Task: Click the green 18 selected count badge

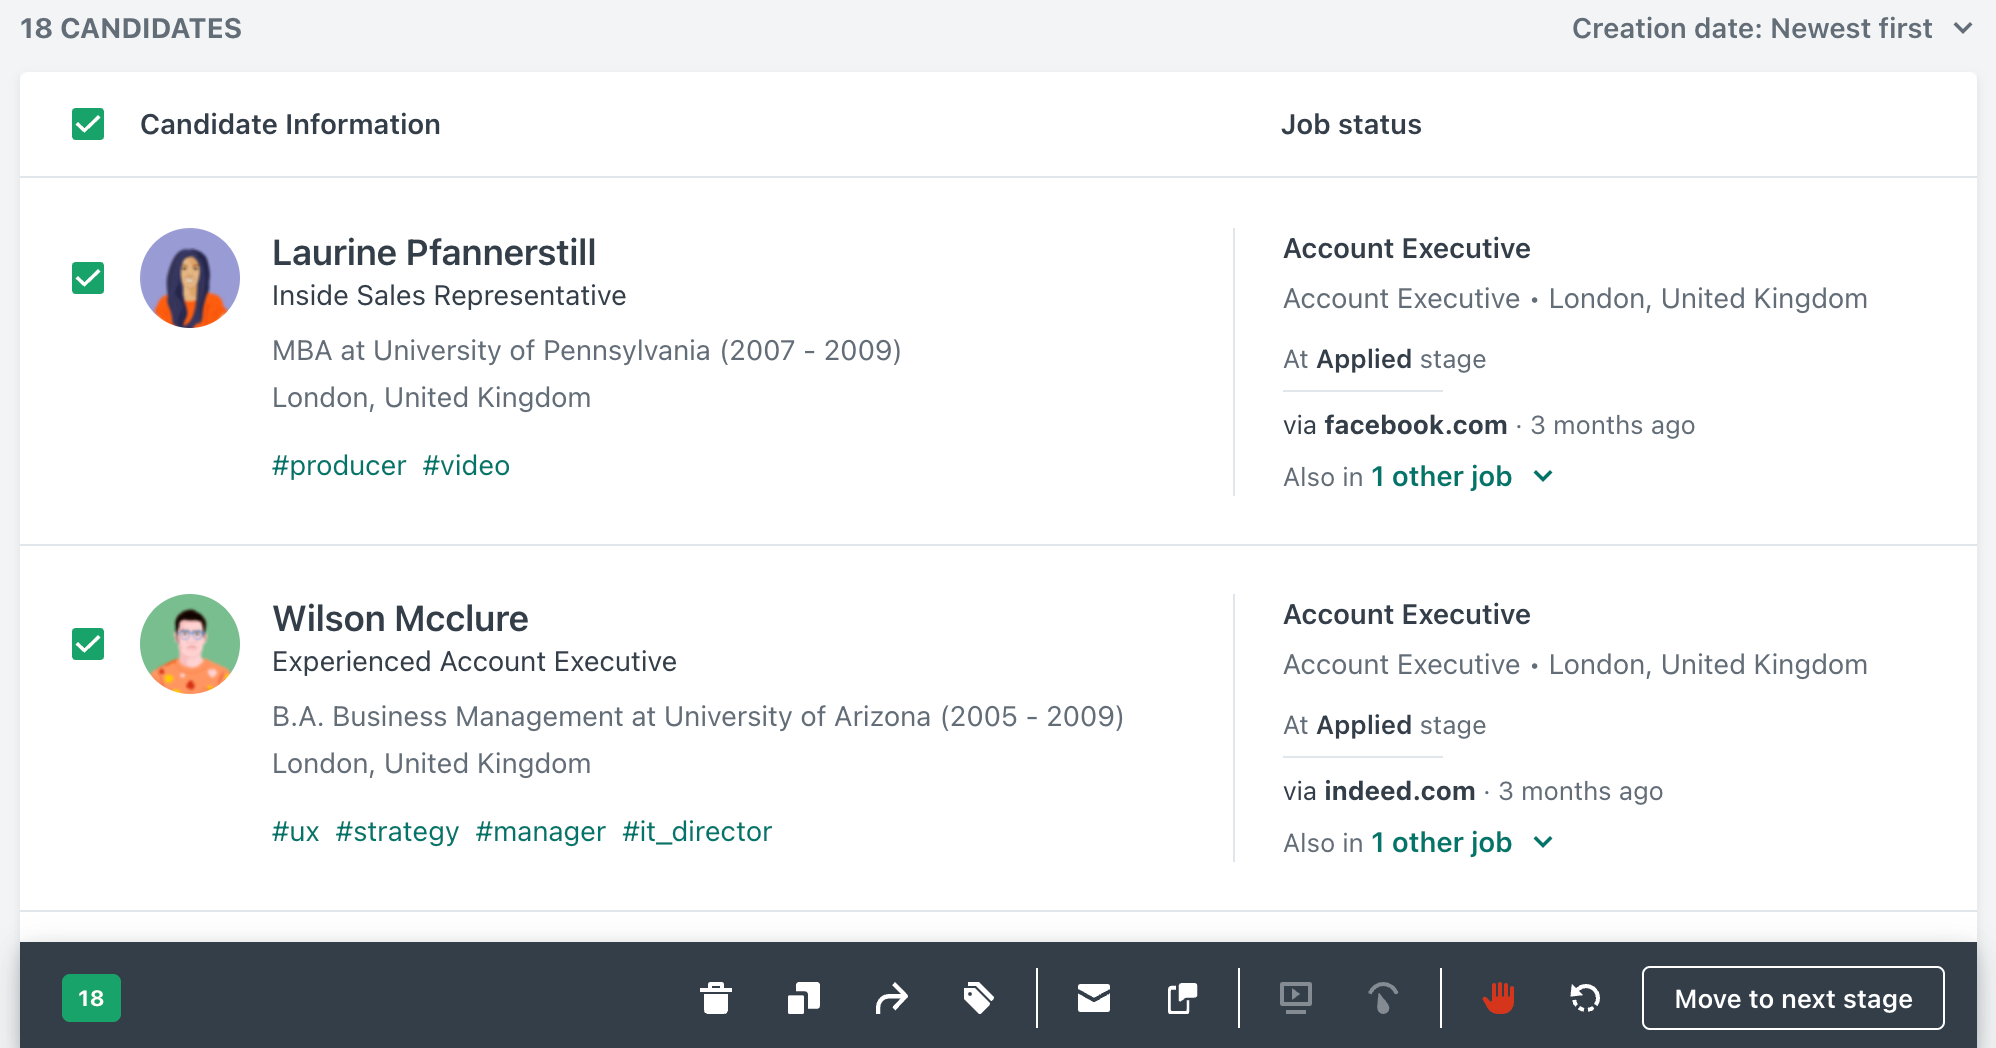Action: 91,998
